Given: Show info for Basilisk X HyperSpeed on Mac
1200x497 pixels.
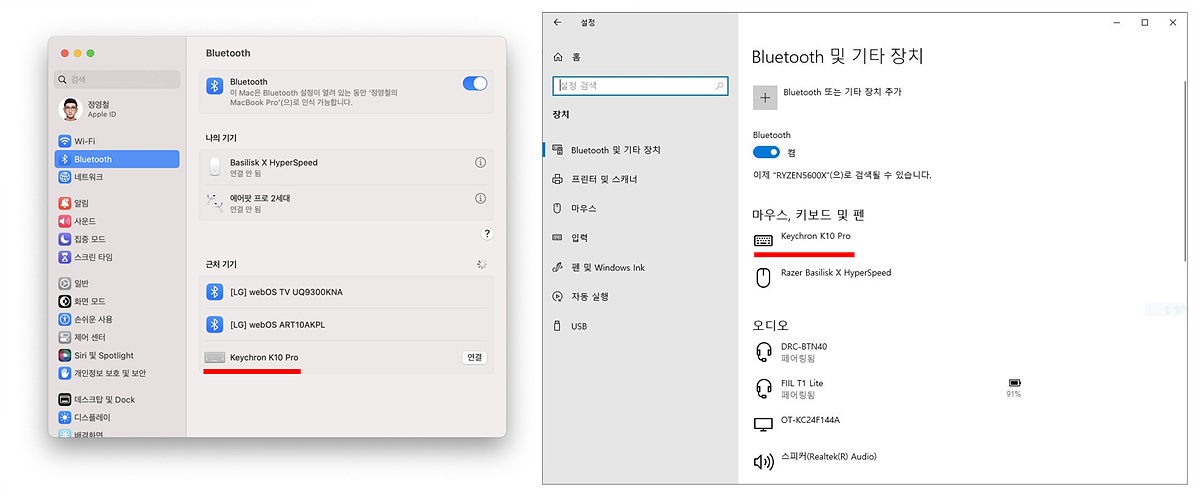Looking at the screenshot, I should [480, 162].
